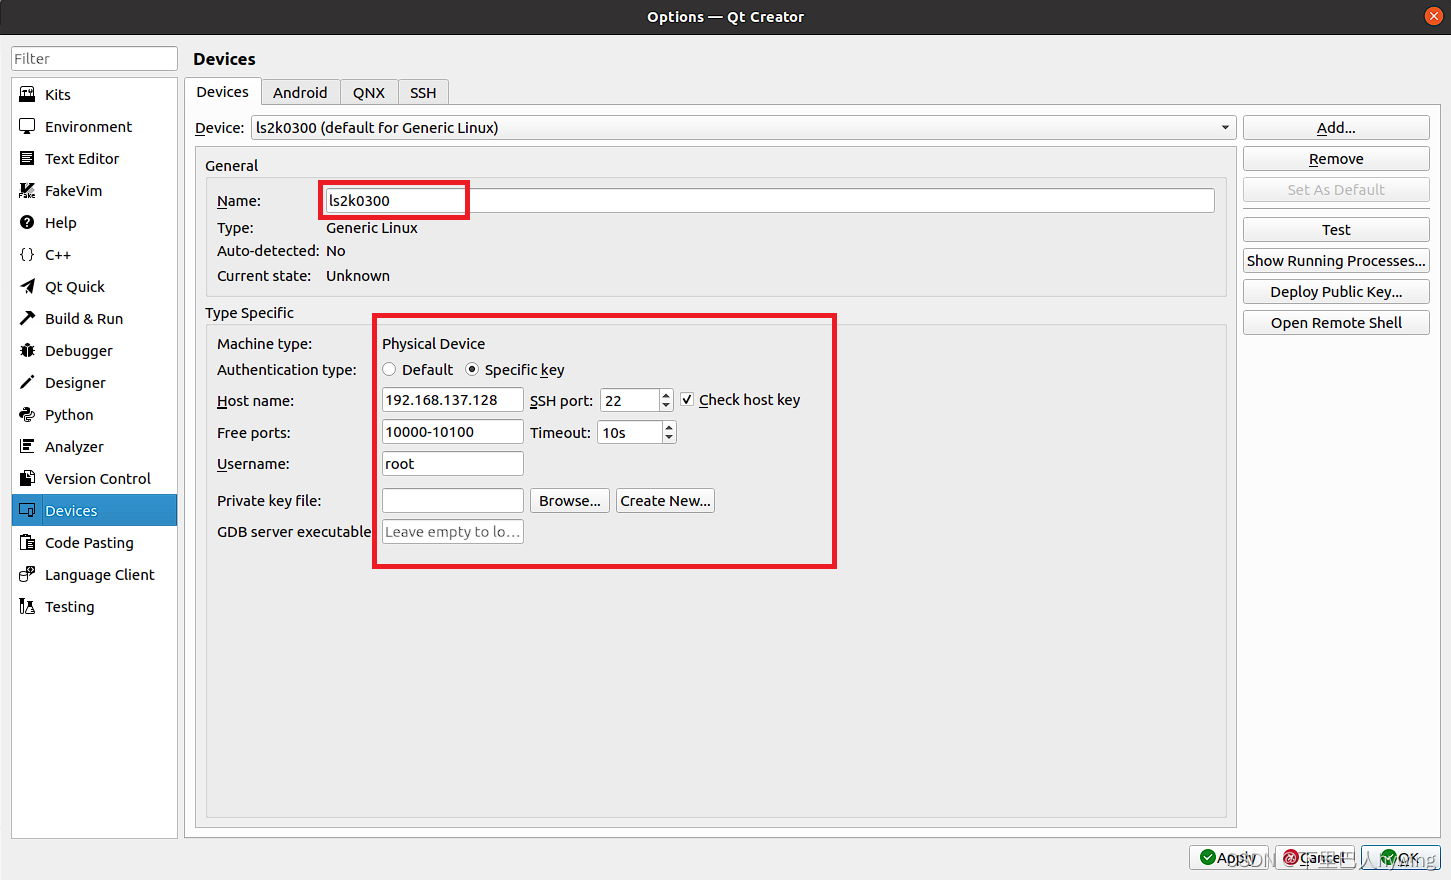Image resolution: width=1451 pixels, height=880 pixels.
Task: Create New private key
Action: coord(665,501)
